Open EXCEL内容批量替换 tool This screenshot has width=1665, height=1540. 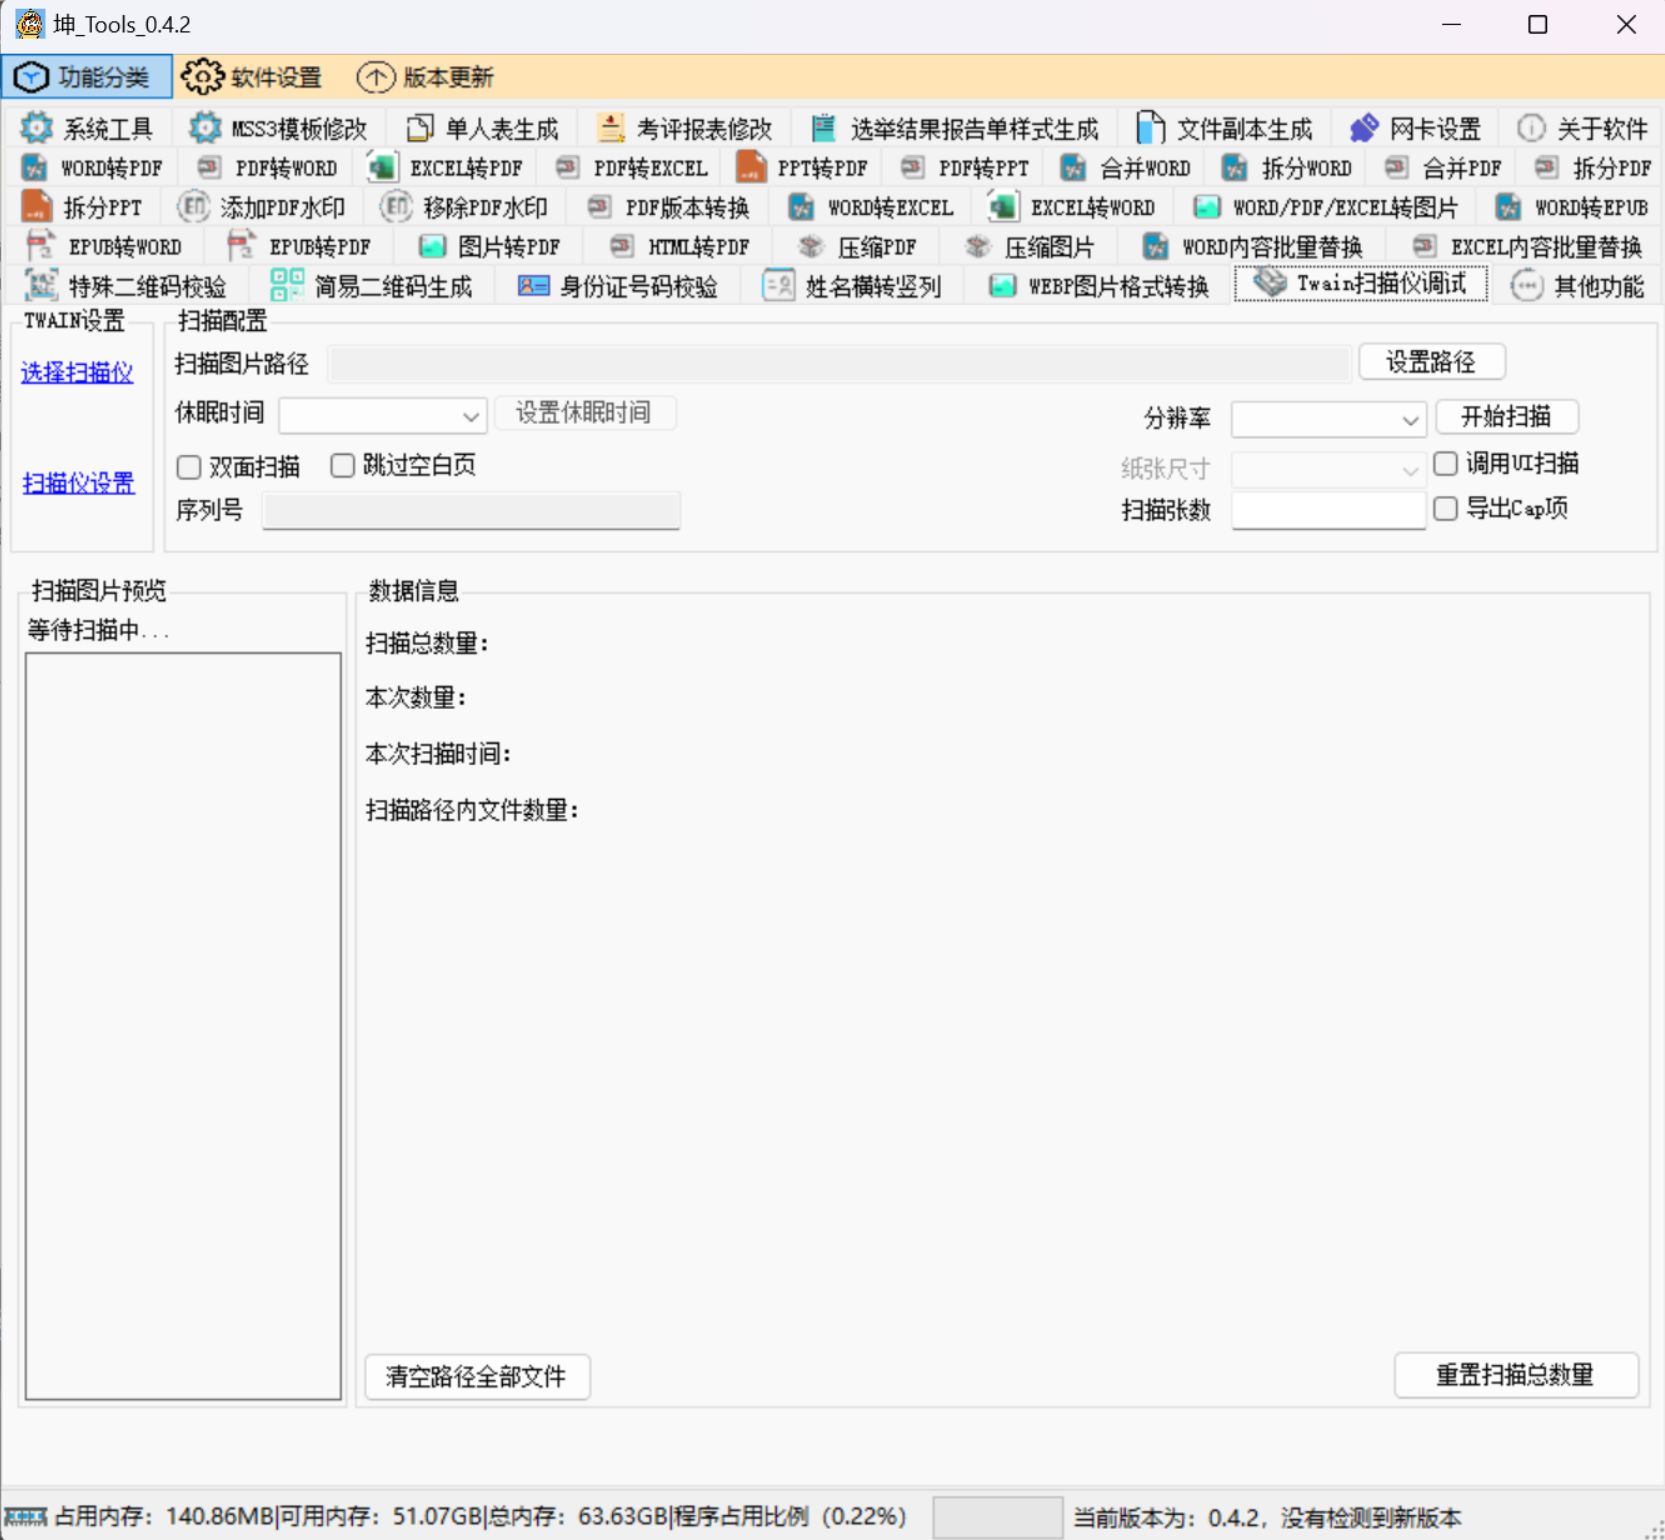(1526, 246)
